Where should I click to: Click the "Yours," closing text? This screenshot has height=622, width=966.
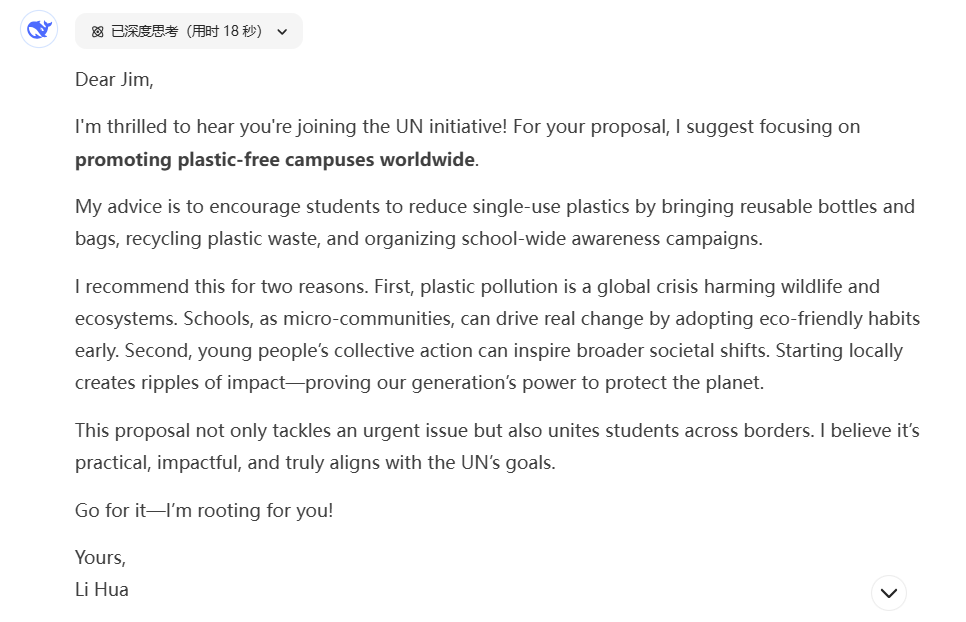click(x=100, y=557)
